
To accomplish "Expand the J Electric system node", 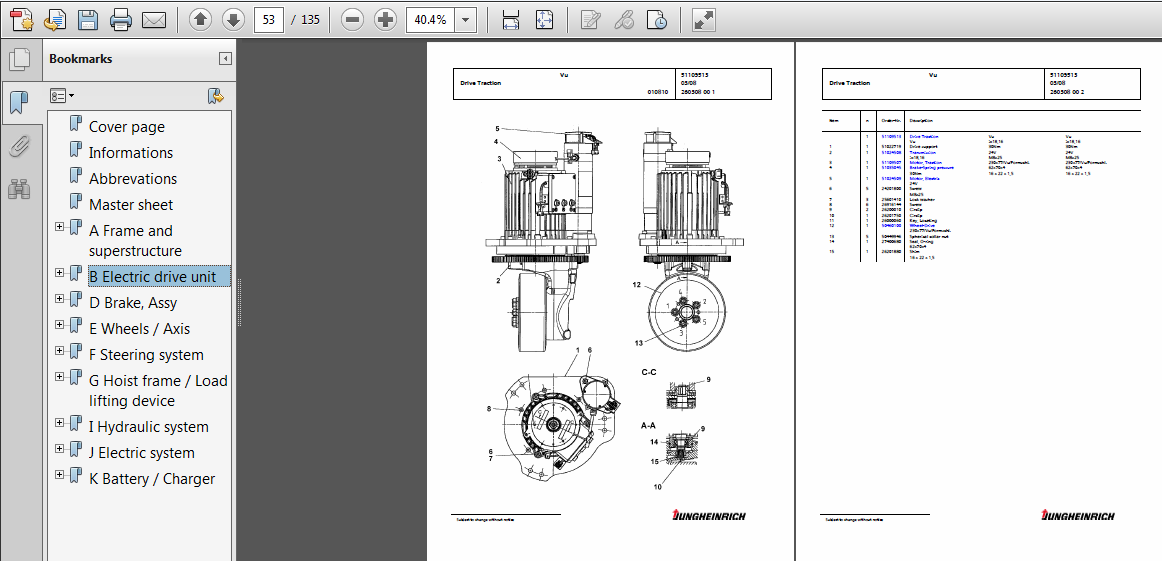I will pyautogui.click(x=59, y=448).
